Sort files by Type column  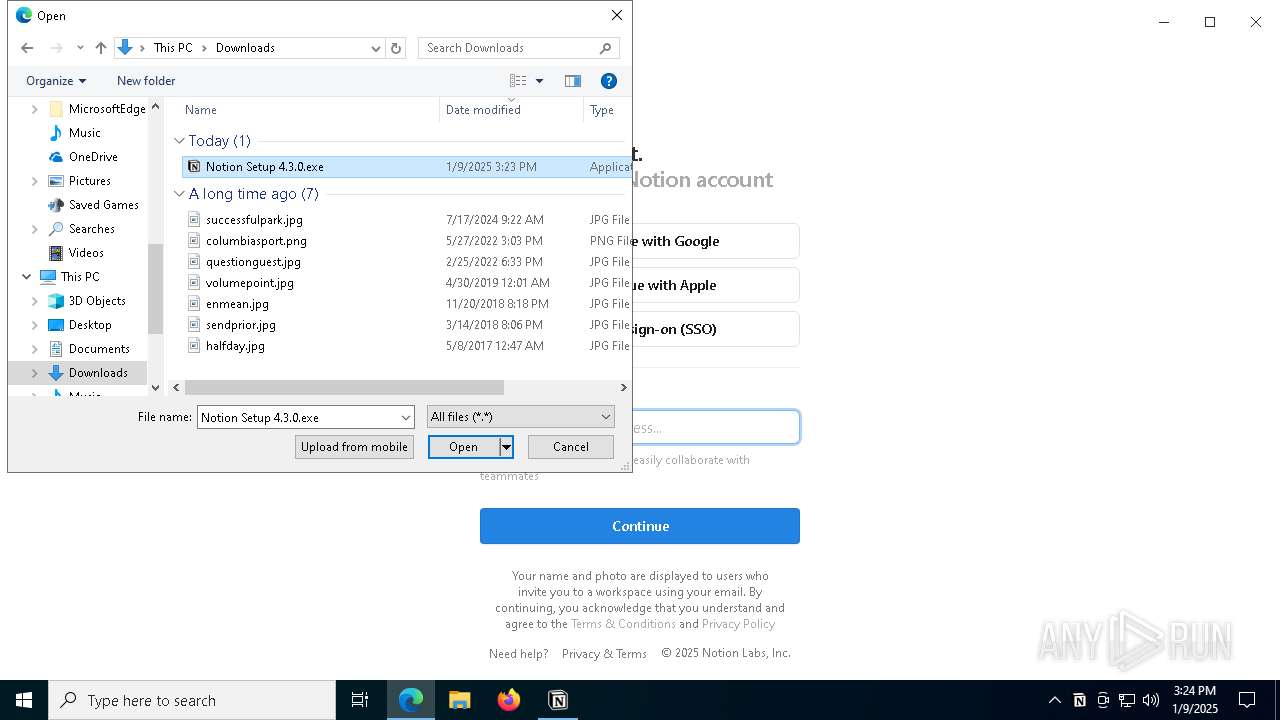(x=602, y=110)
